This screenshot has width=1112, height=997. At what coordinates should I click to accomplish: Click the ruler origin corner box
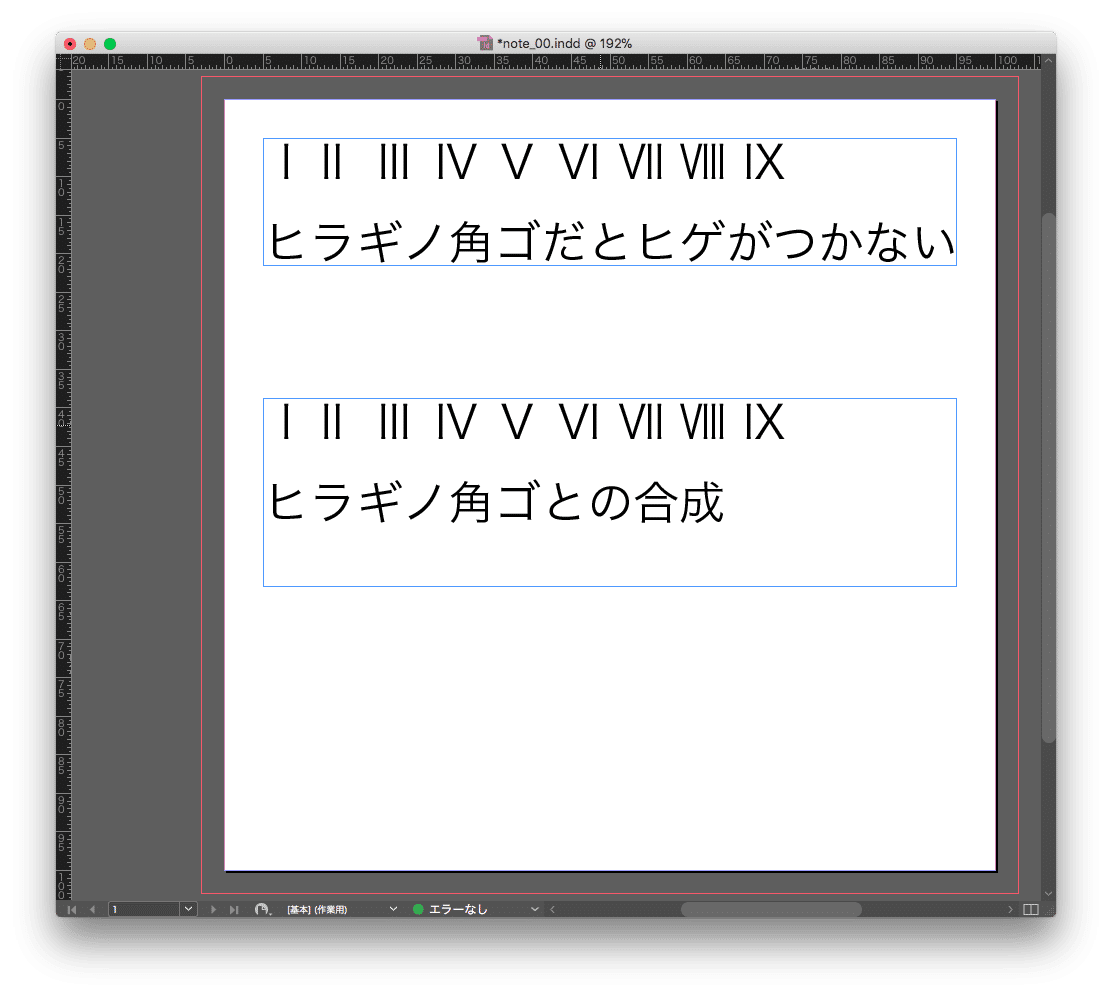(64, 62)
